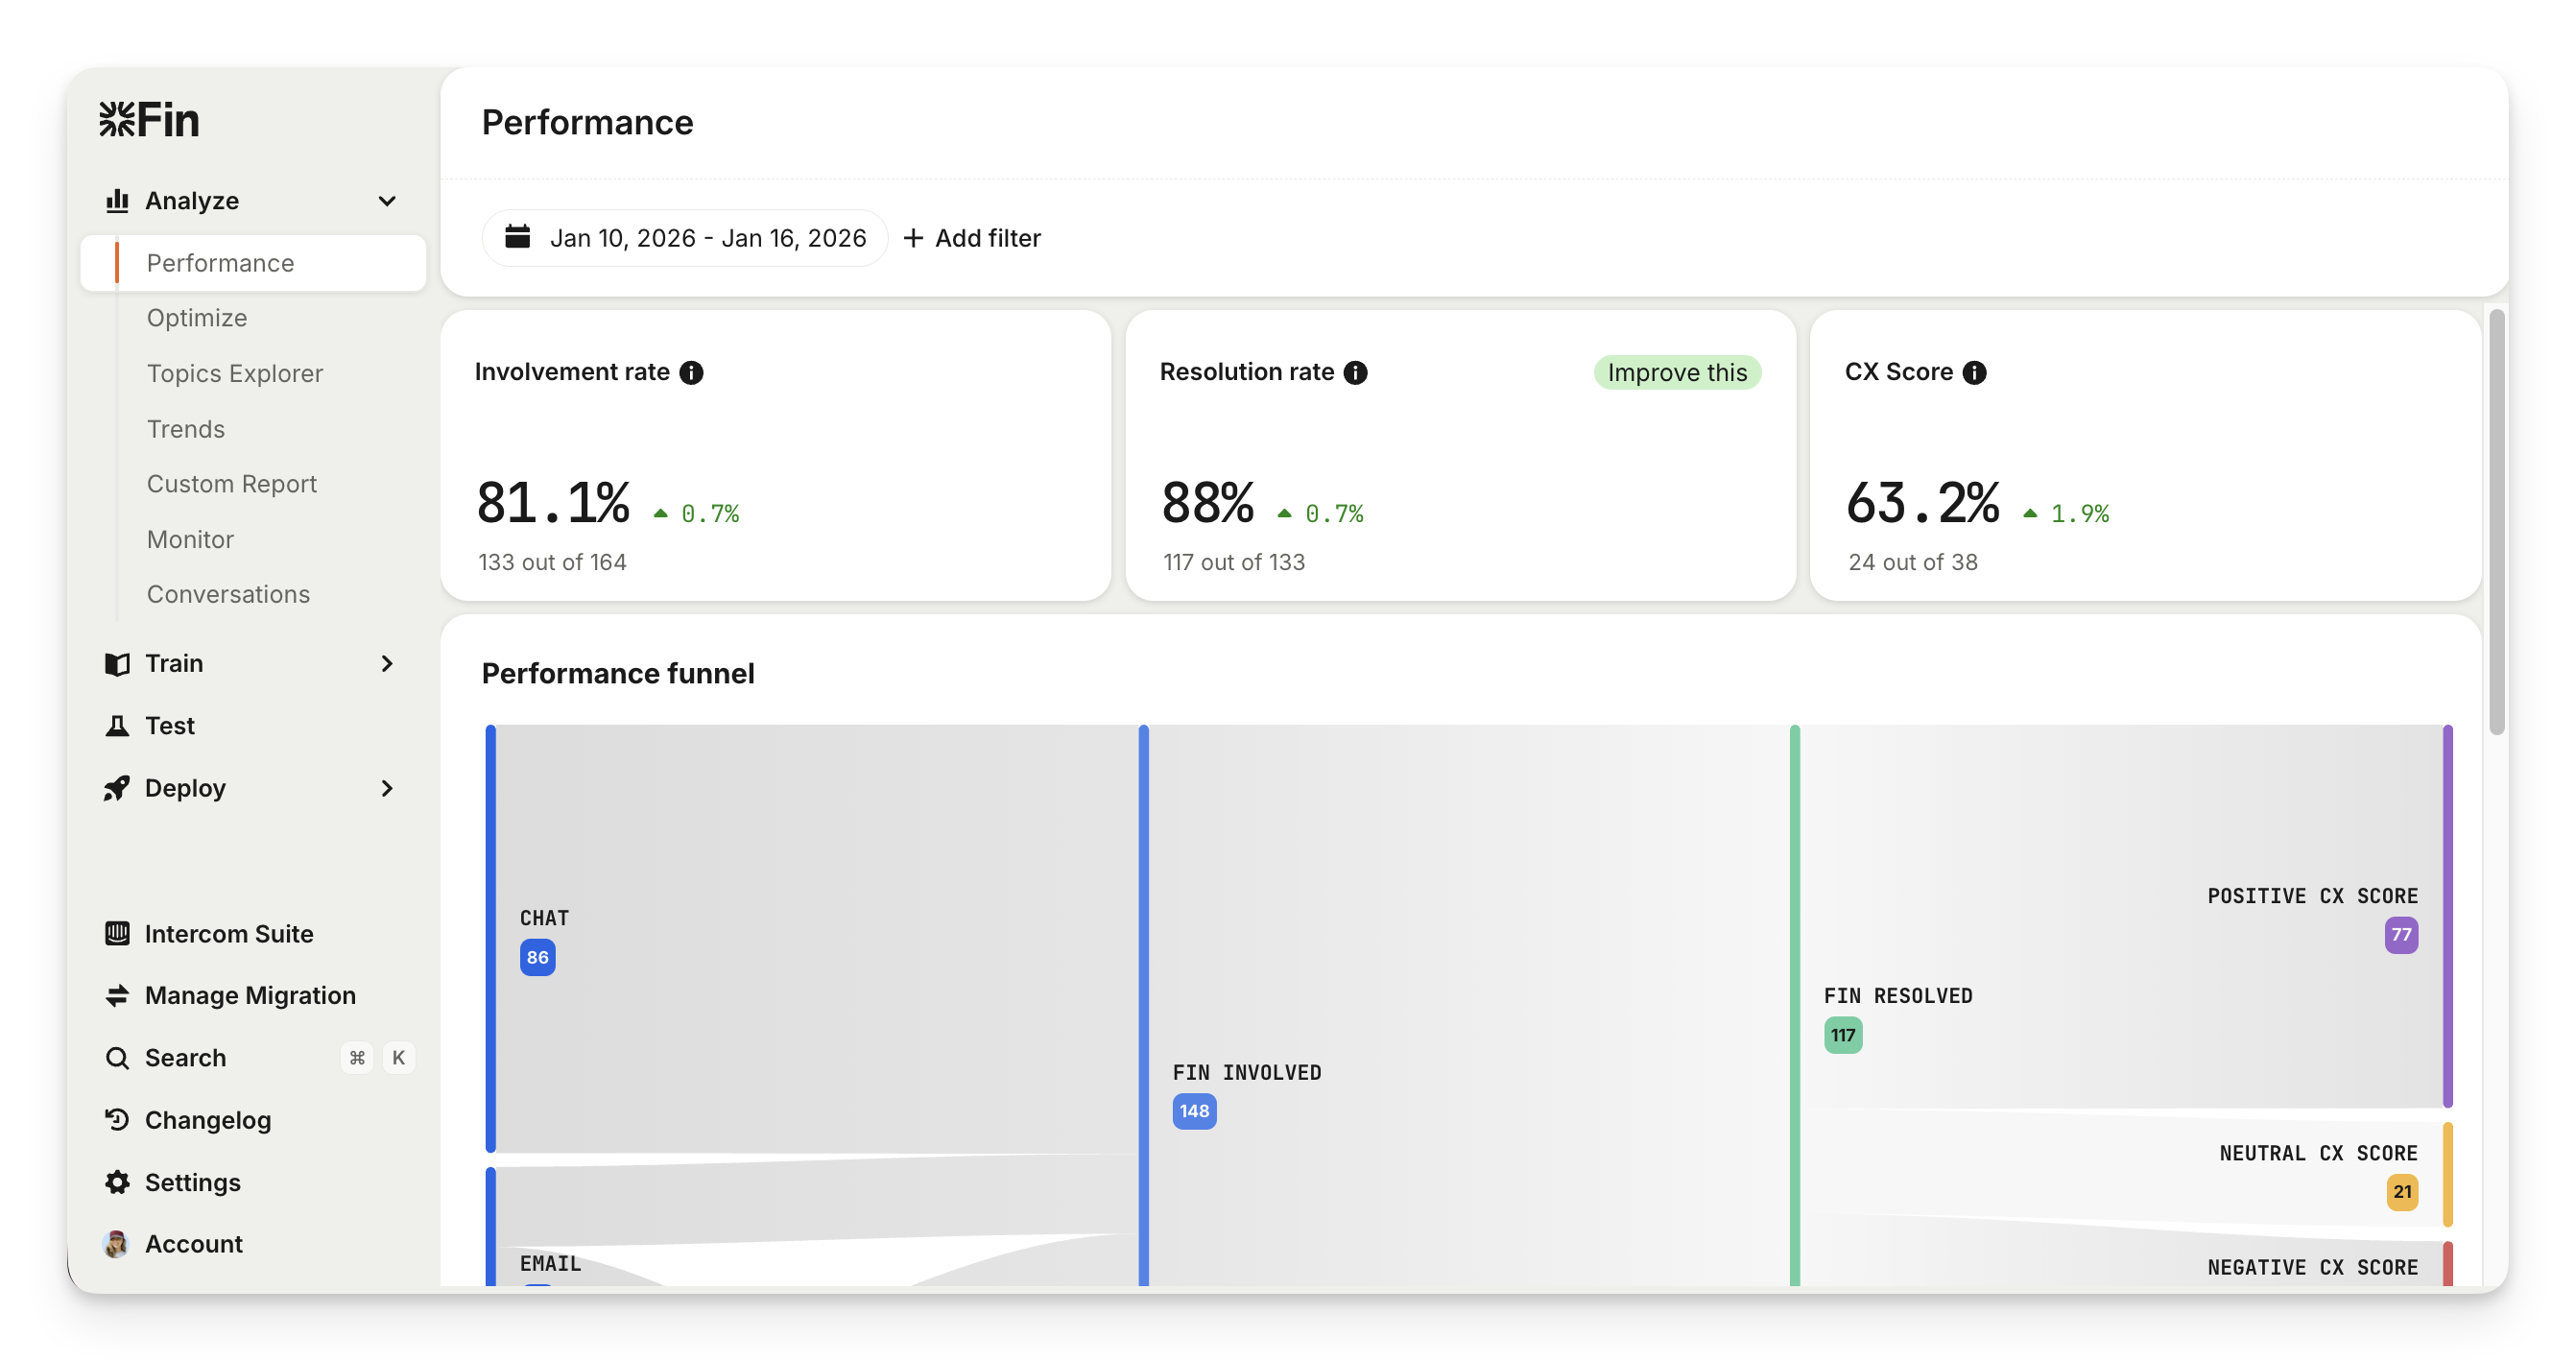Go to the Conversations page
This screenshot has height=1361, width=2576.
(228, 594)
